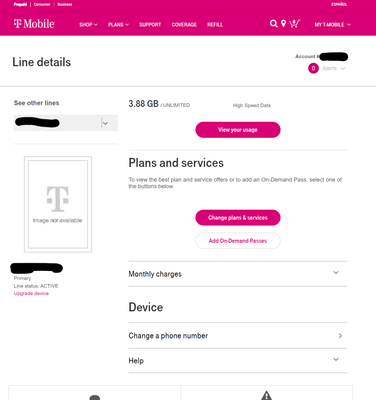The width and height of the screenshot is (376, 400).
Task: Click the View your usage button
Action: [238, 130]
